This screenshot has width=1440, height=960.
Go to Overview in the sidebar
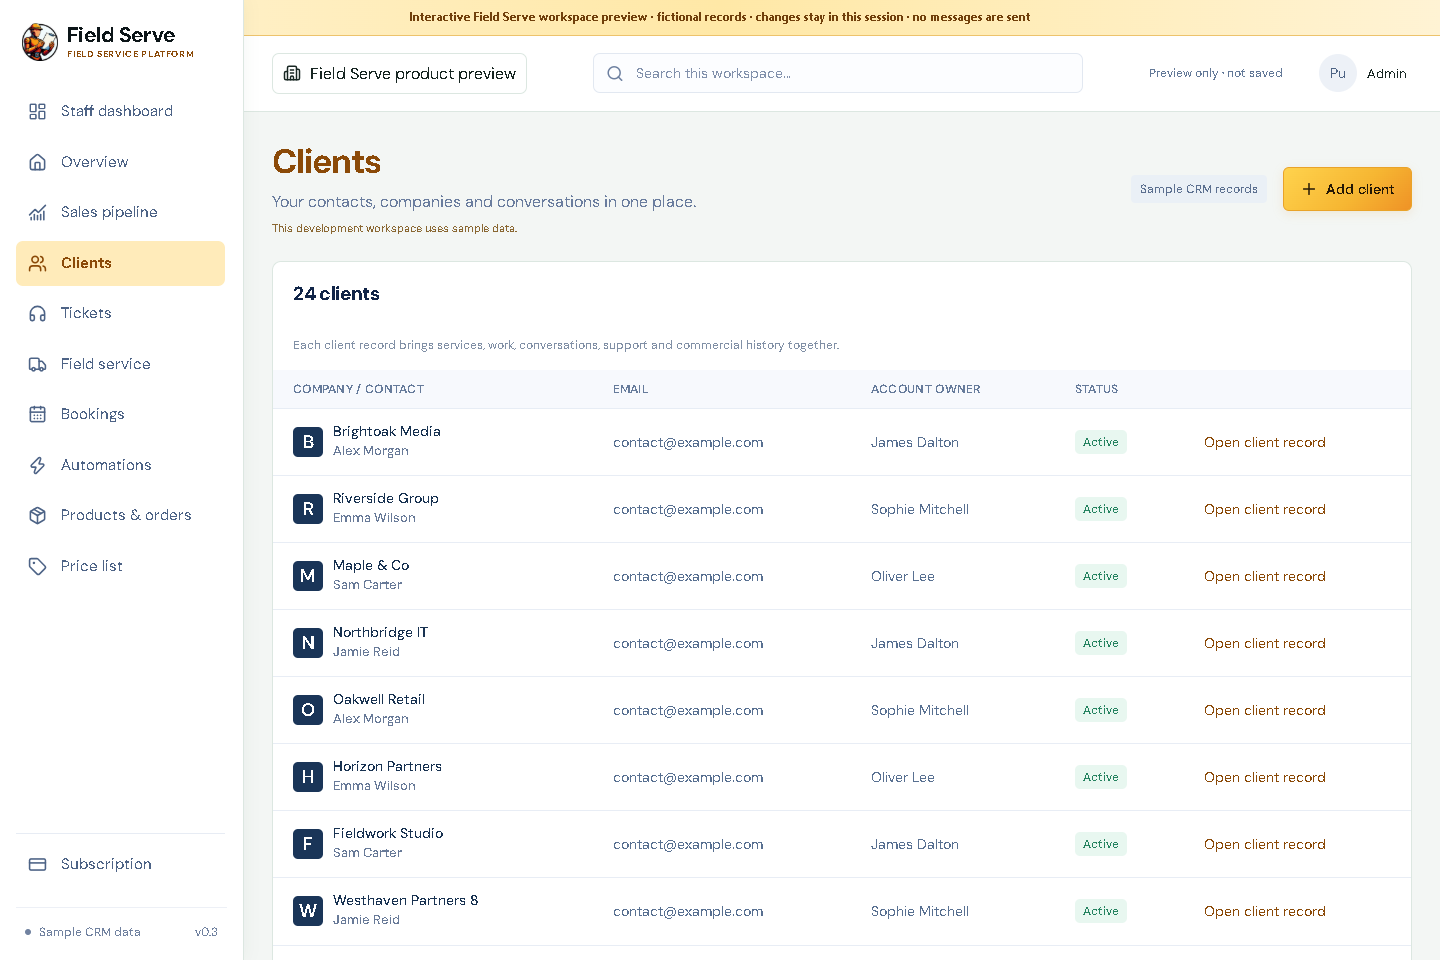coord(120,162)
